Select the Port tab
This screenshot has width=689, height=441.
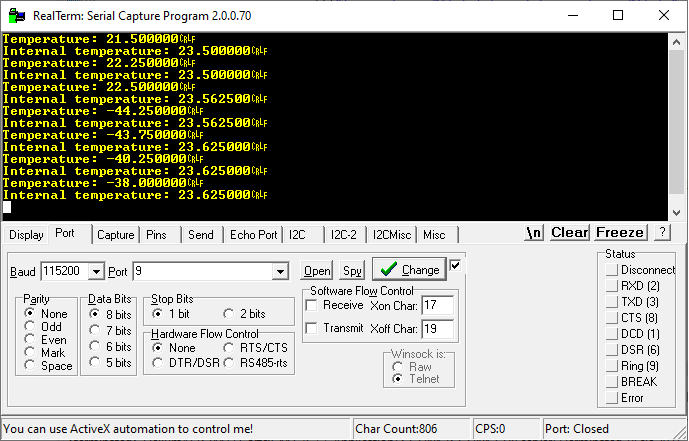65,233
